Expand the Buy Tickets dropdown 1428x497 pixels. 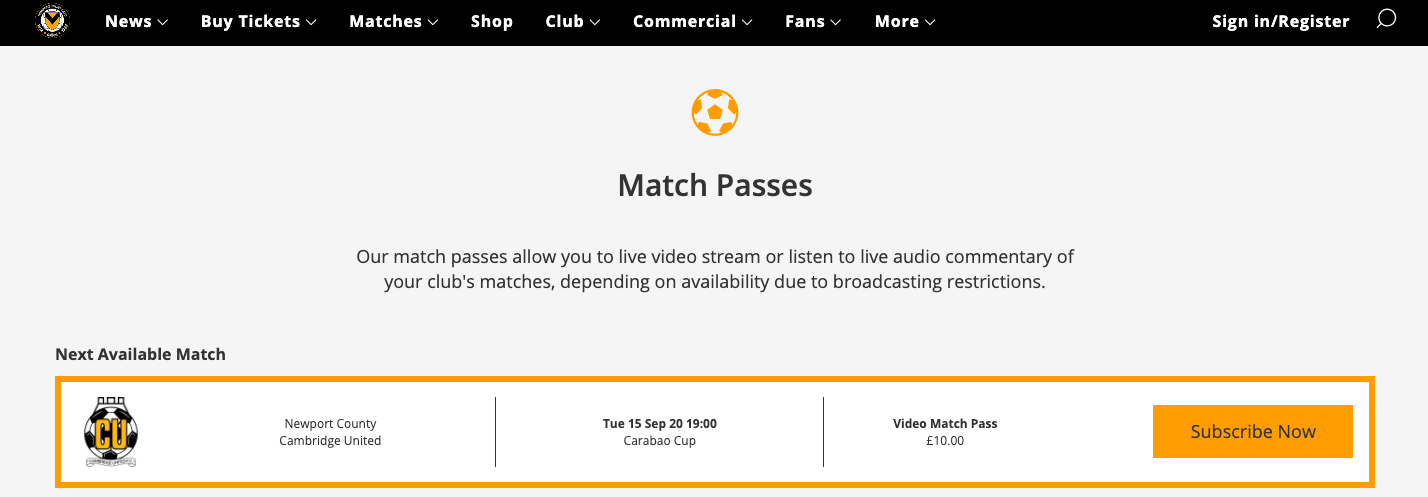258,22
